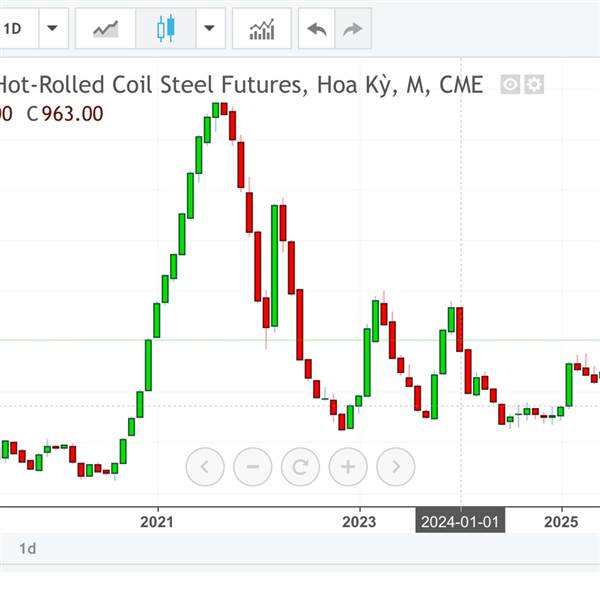Viewport: 600px width, 600px height.
Task: Reset the chart view
Action: click(300, 466)
